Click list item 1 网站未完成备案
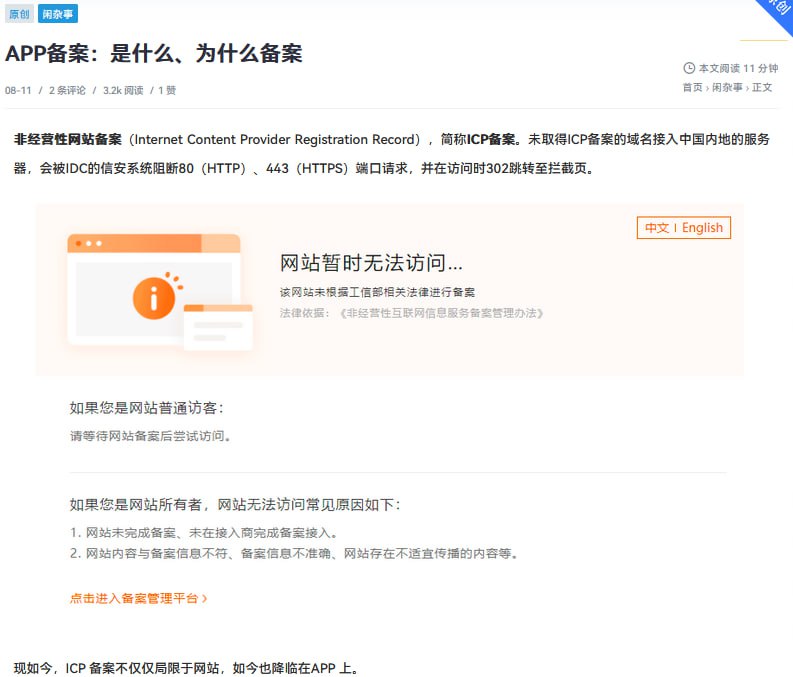Image resolution: width=793 pixels, height=677 pixels. pos(204,533)
